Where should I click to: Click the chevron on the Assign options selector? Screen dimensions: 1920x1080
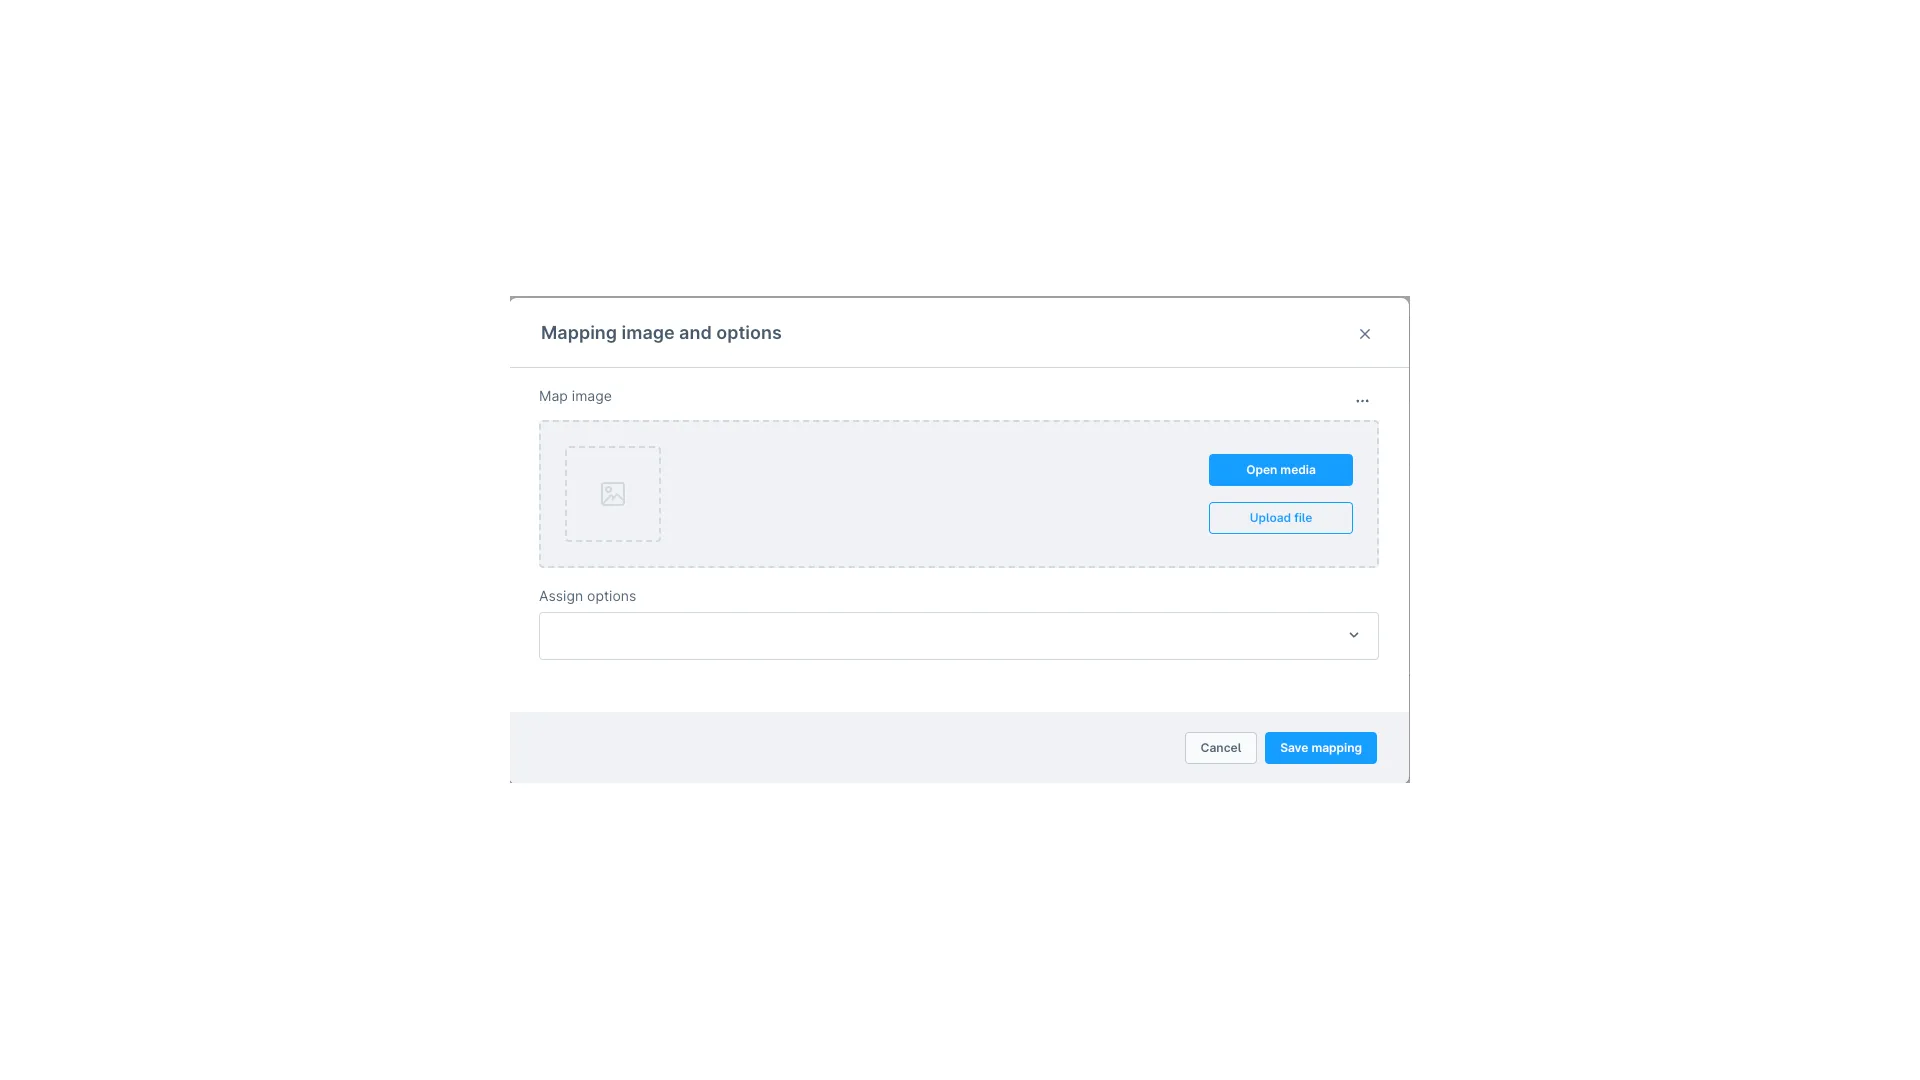1354,634
